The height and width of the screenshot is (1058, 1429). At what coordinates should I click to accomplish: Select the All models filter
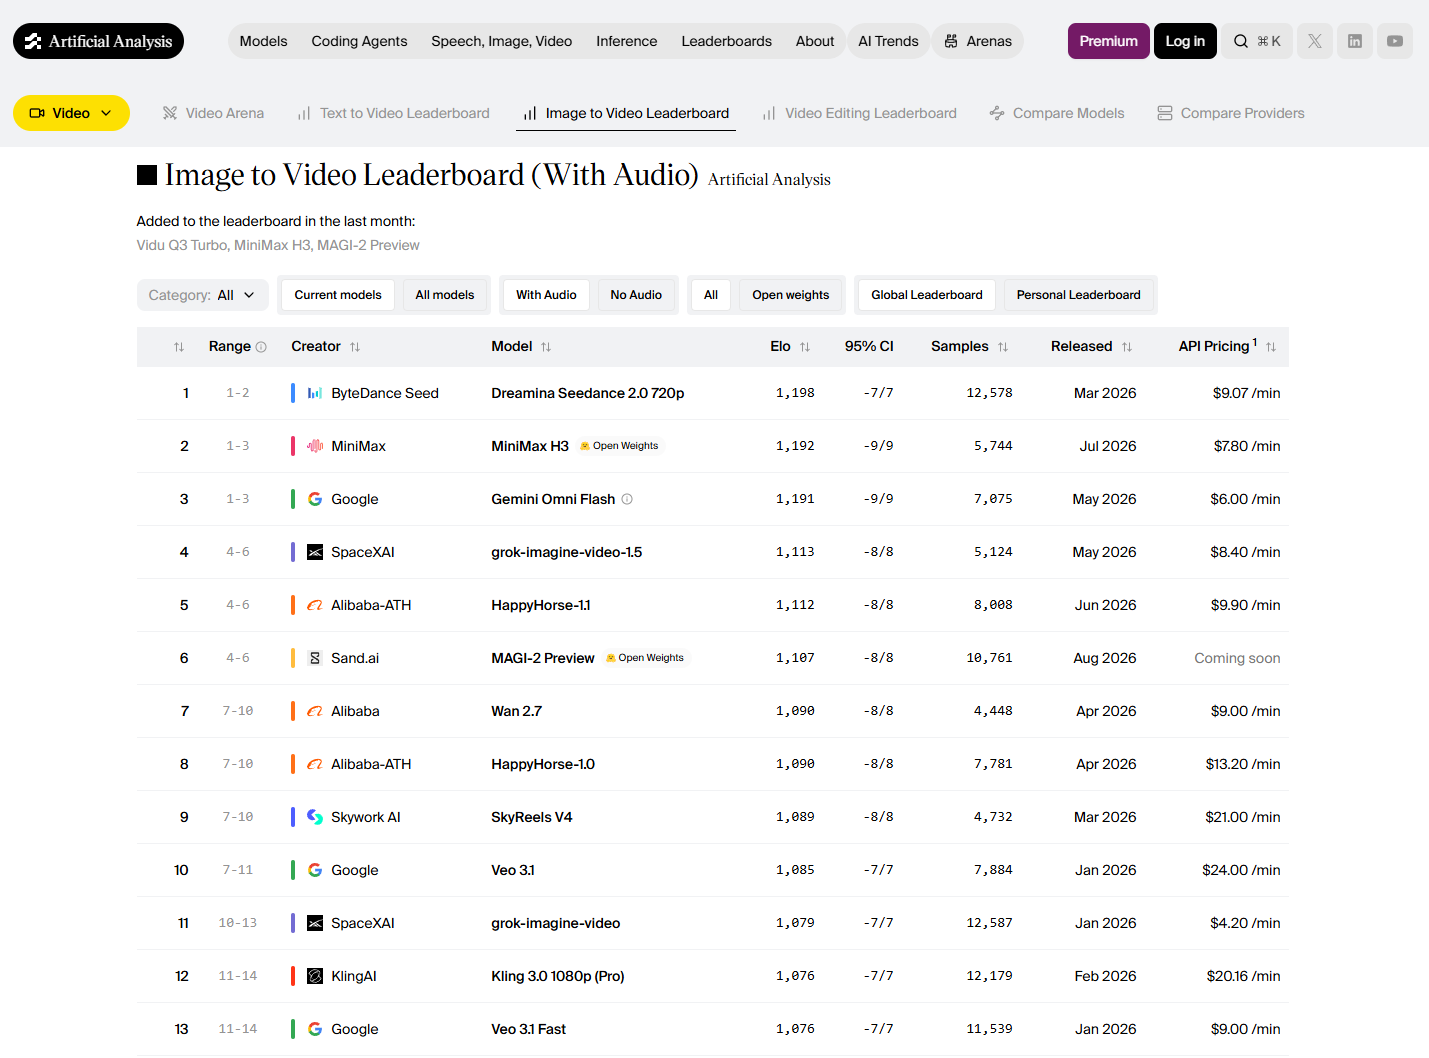(445, 295)
